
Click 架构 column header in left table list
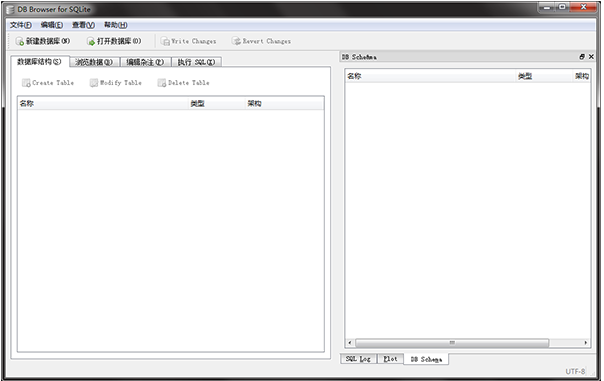[284, 104]
